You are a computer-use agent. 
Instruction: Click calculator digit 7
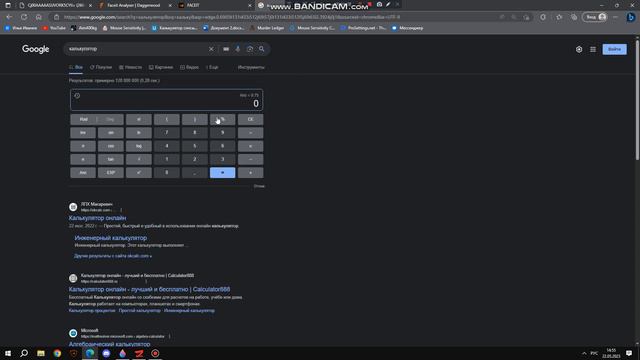coord(167,133)
